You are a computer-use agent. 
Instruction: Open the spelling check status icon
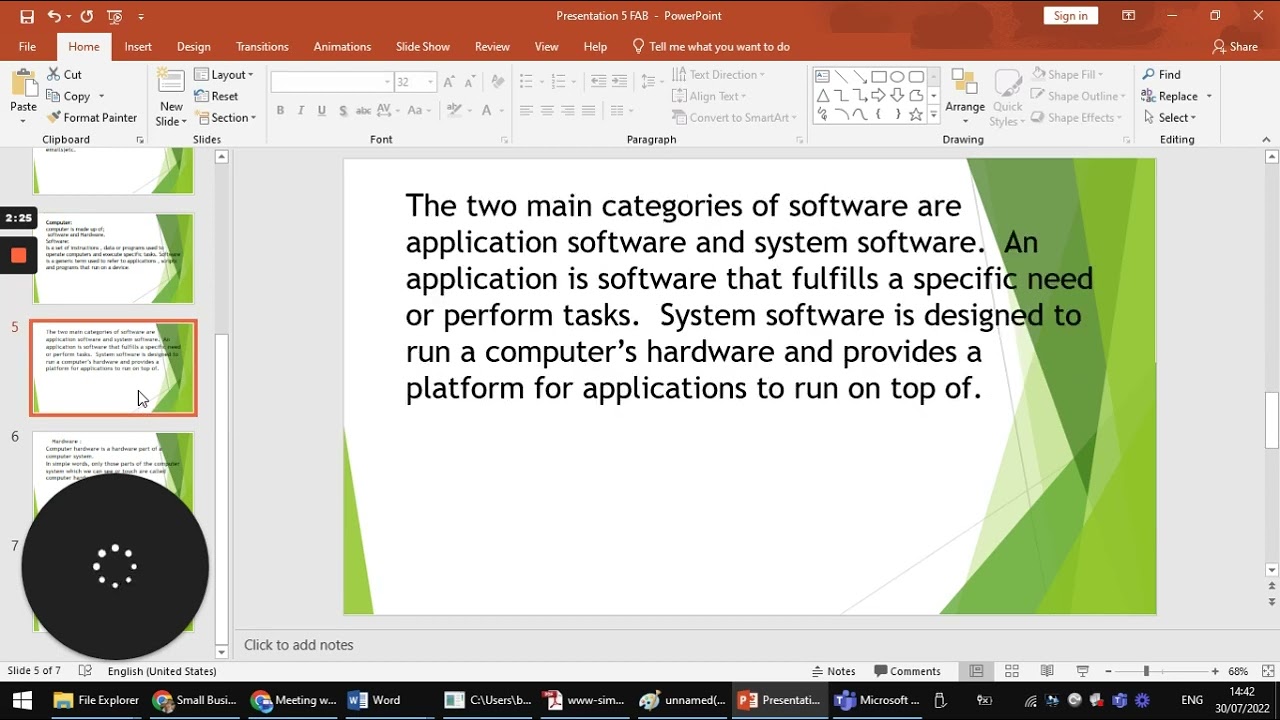pyautogui.click(x=85, y=671)
